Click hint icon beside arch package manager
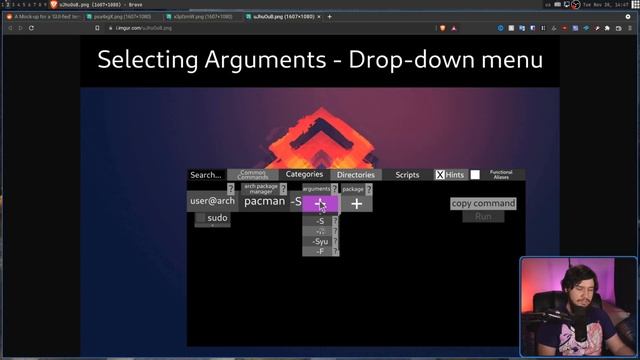The width and height of the screenshot is (640, 360). (283, 189)
